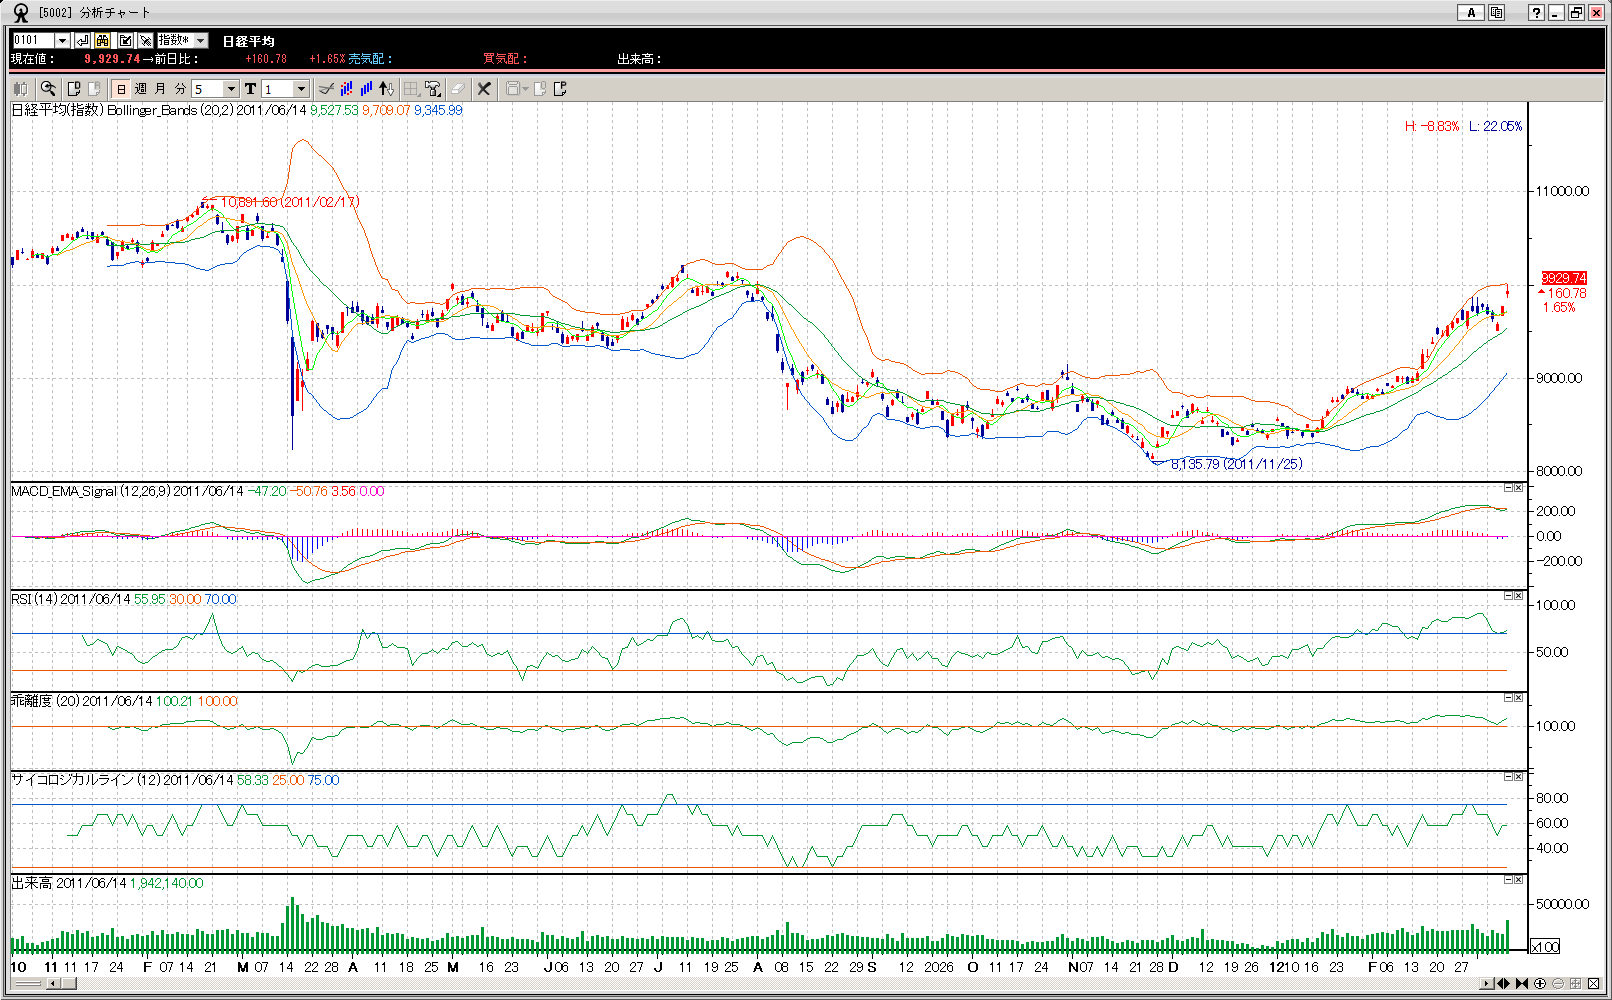Viewport: 1612px width, 1000px height.
Task: Click the zoom-in plus circle icon
Action: pyautogui.click(x=1540, y=984)
